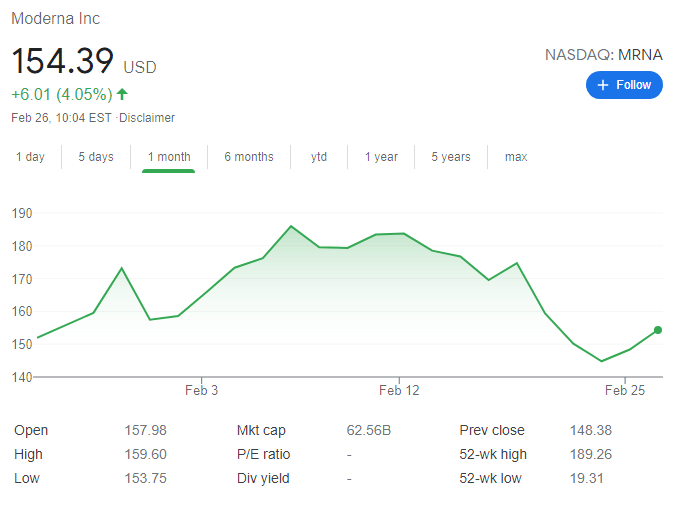Click the Mkt cap value 62.56B

(x=369, y=430)
